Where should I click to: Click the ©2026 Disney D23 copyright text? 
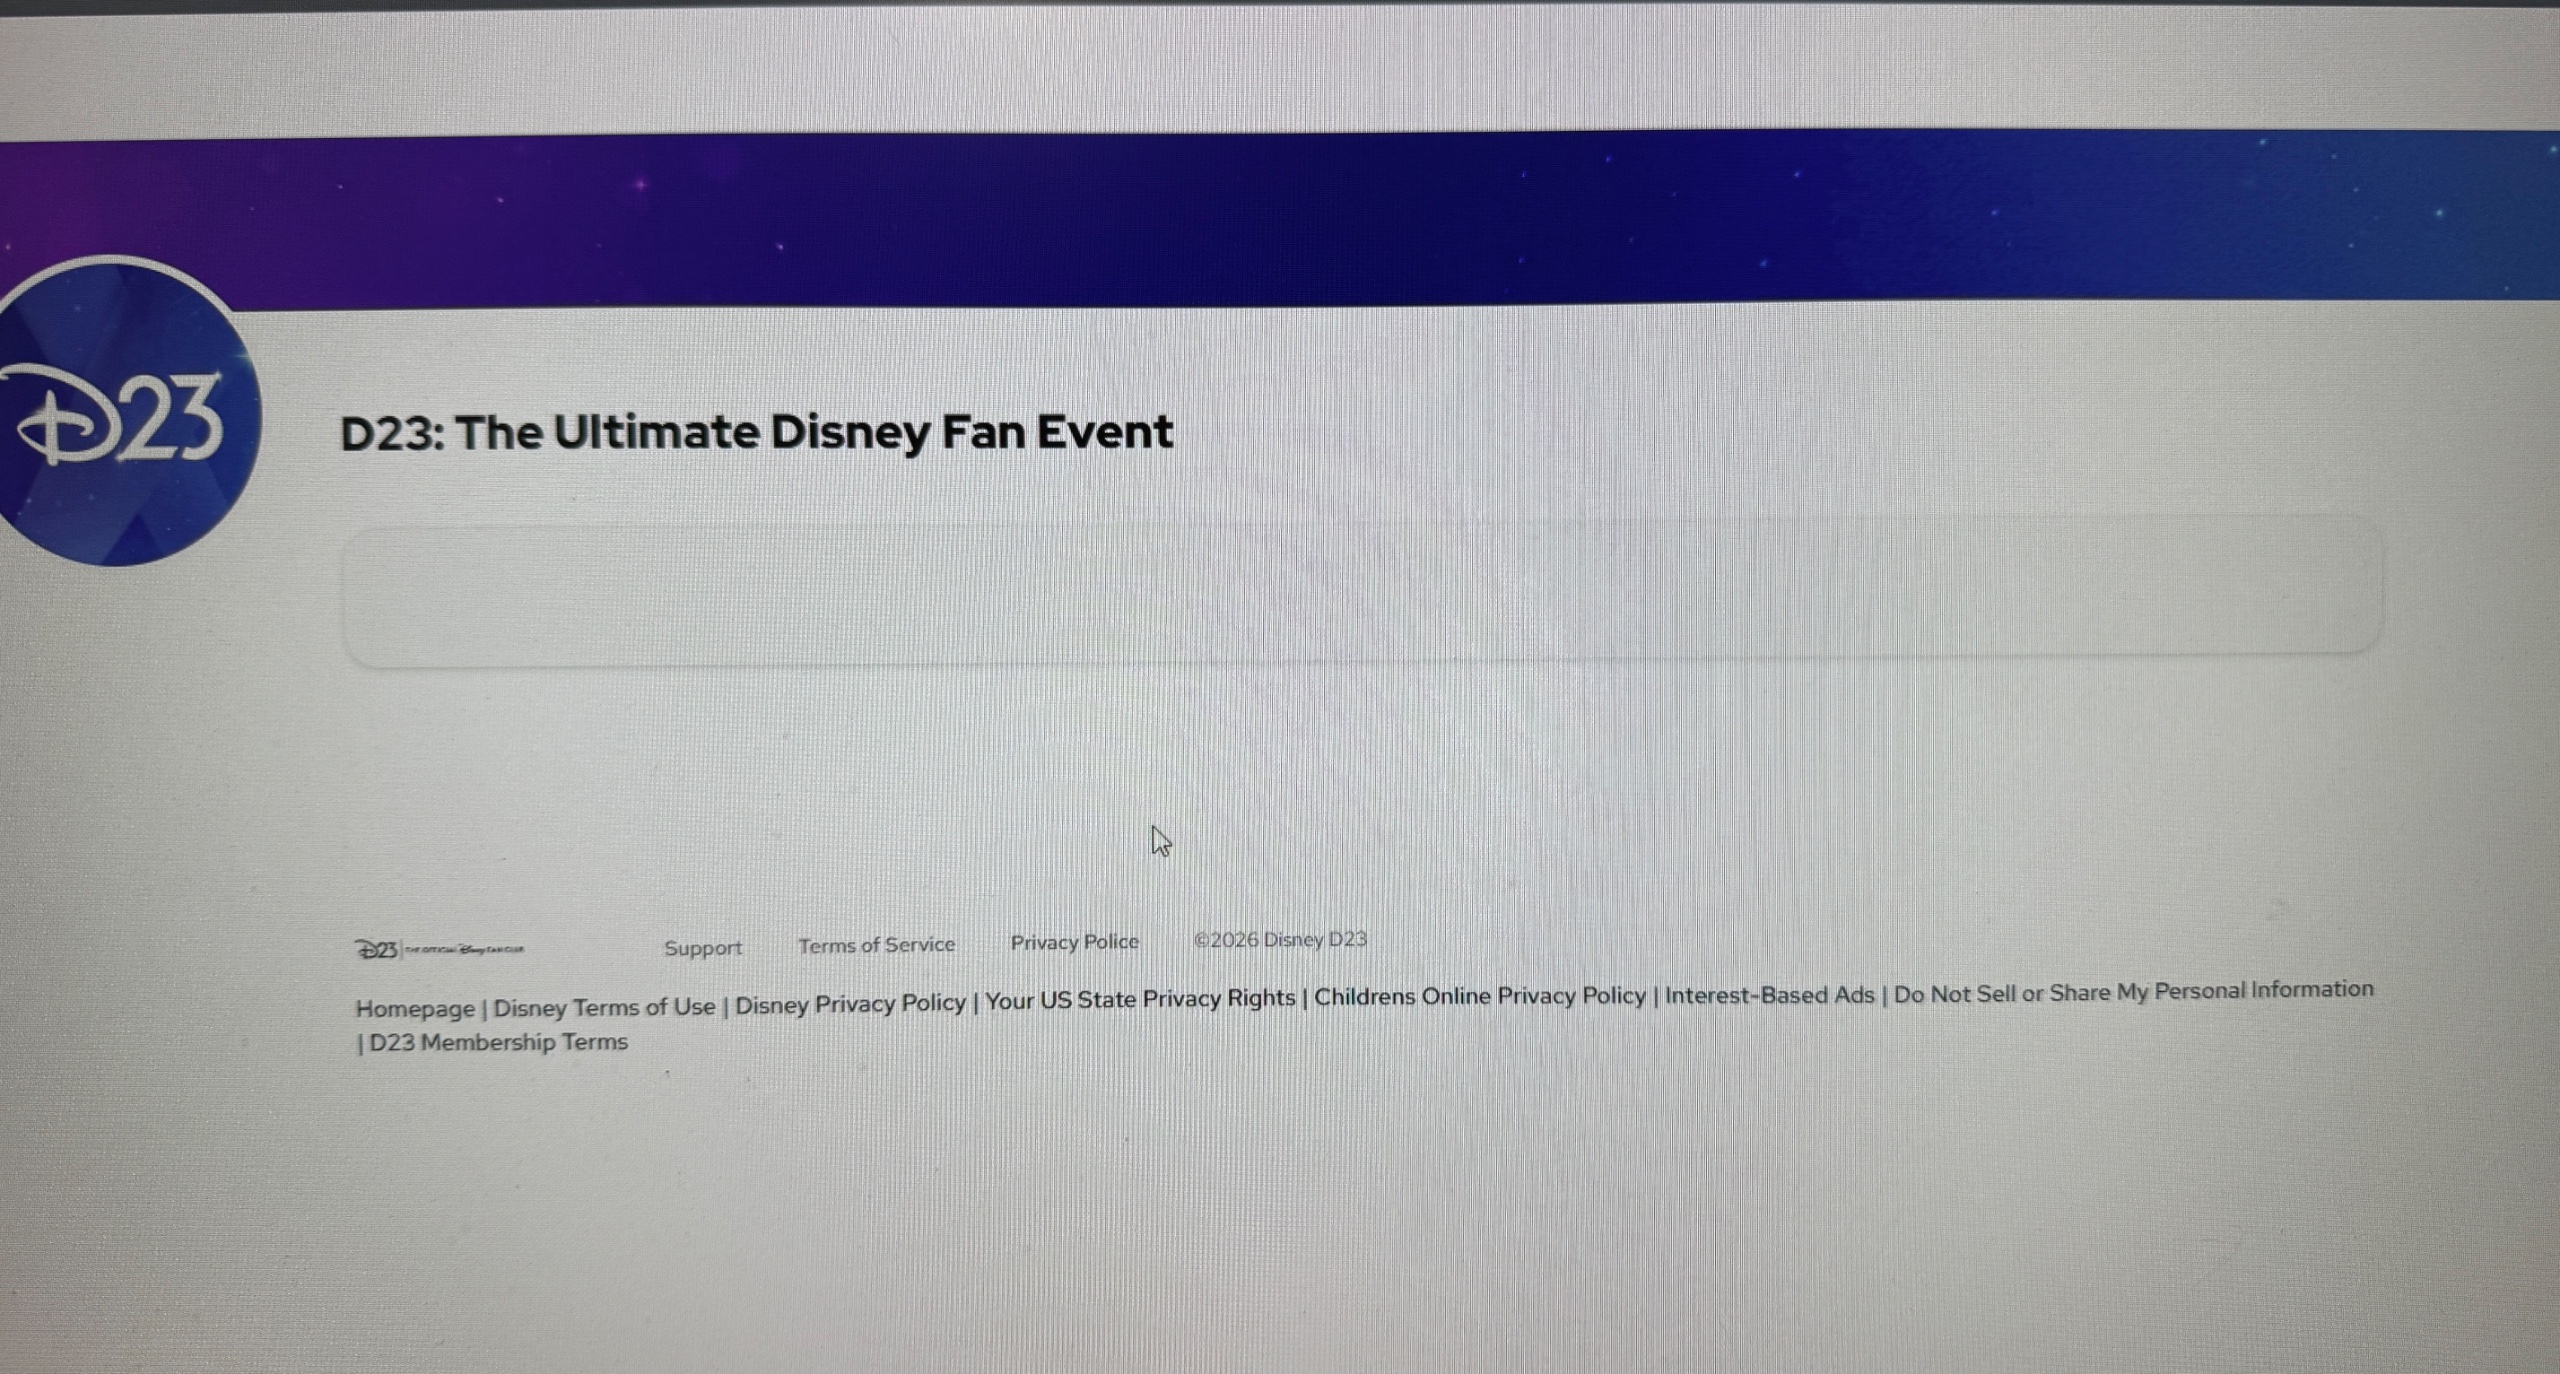1280,940
